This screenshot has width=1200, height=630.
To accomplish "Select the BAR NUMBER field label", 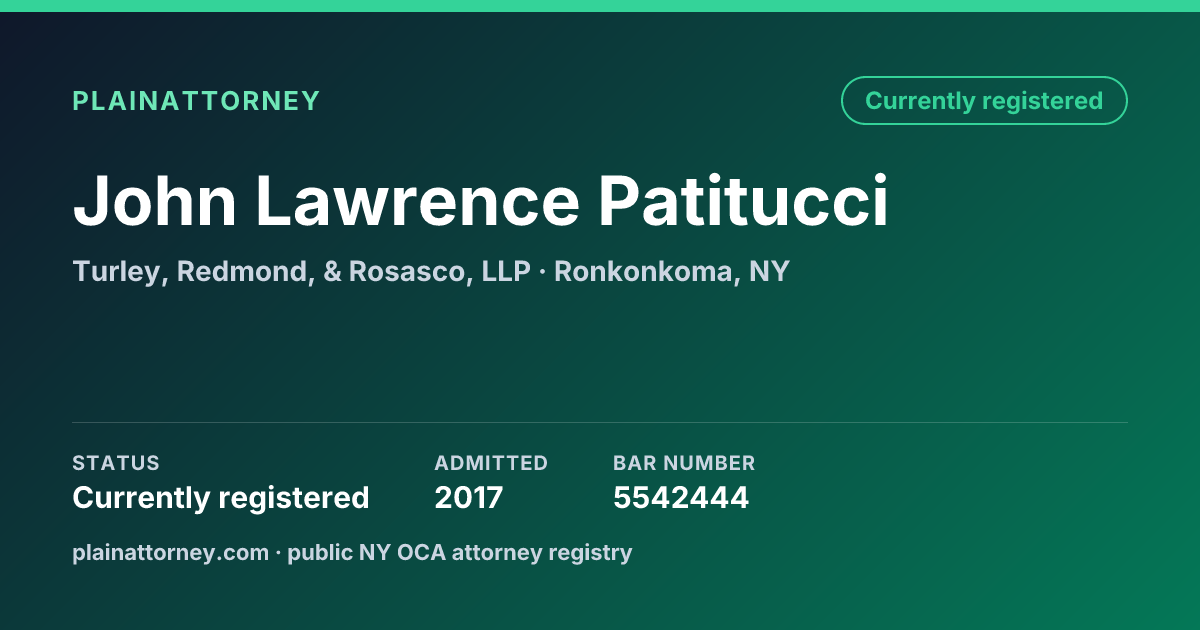I will (x=684, y=463).
